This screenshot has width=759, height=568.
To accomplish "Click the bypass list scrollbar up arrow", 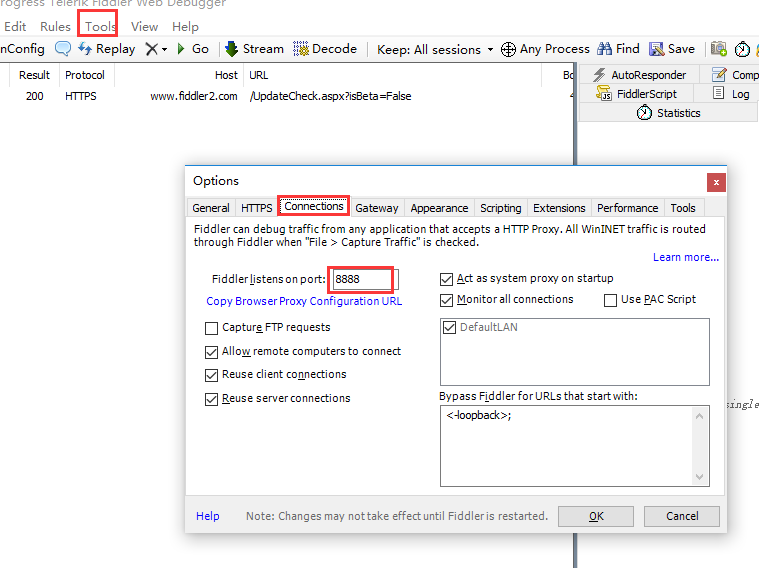I will click(x=699, y=416).
